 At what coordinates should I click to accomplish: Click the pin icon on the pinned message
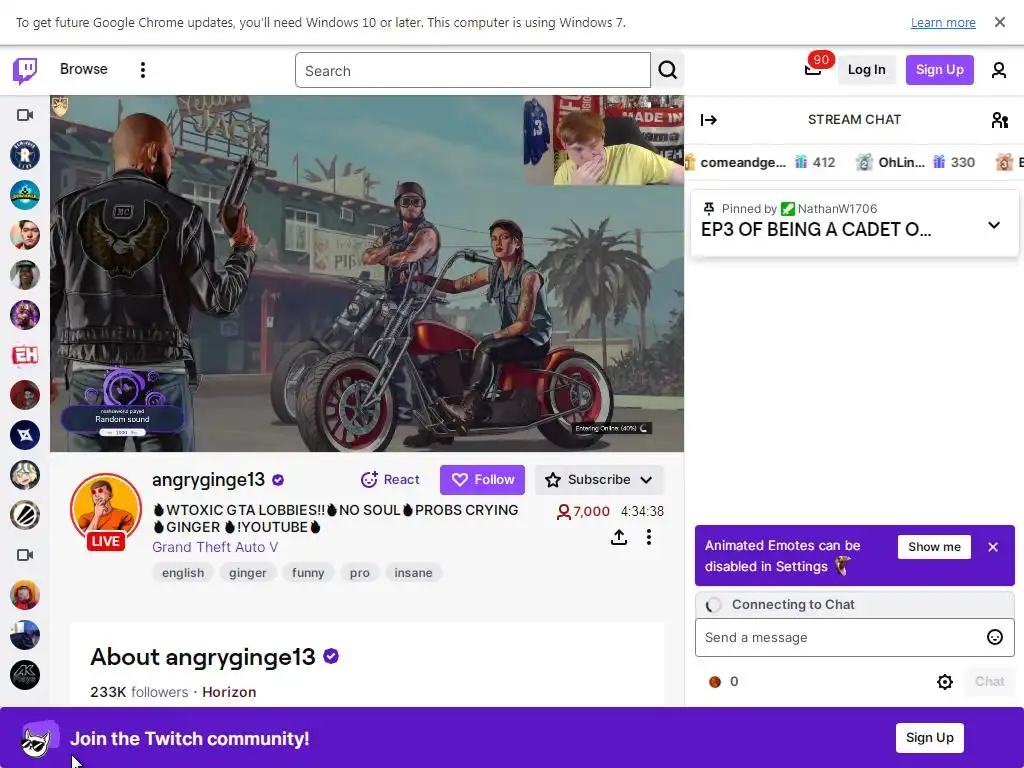point(709,208)
